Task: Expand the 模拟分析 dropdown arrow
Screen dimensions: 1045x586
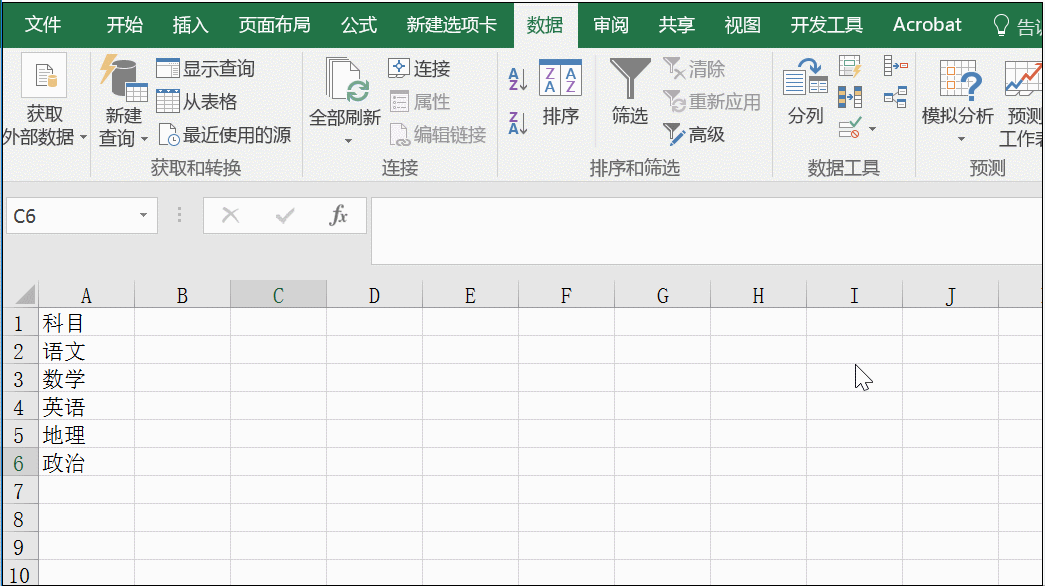Action: click(961, 139)
